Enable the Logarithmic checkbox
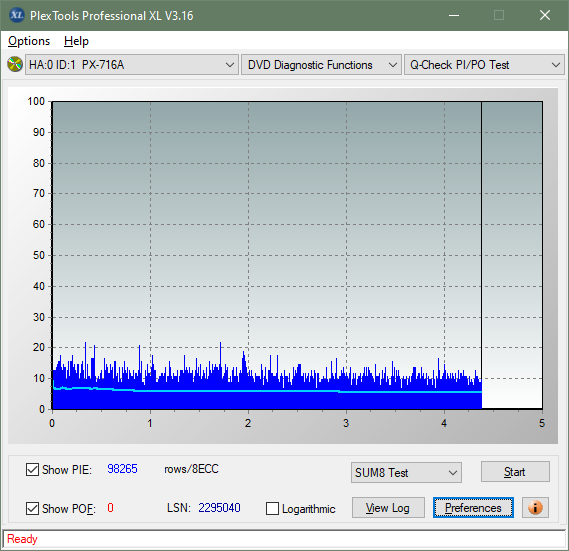 click(x=272, y=509)
